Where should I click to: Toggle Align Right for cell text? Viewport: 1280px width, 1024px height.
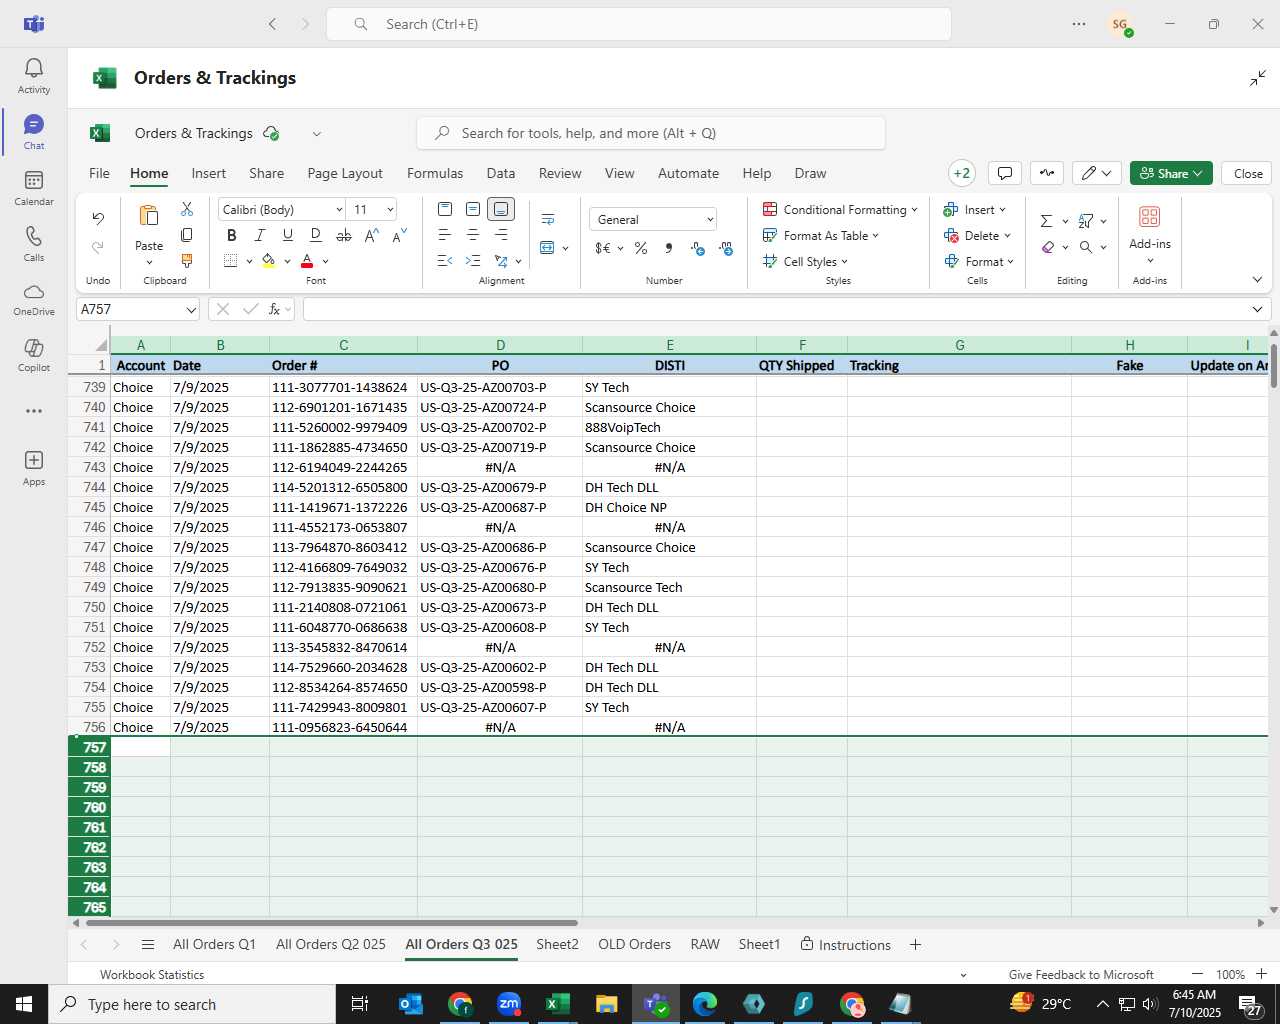(x=501, y=235)
